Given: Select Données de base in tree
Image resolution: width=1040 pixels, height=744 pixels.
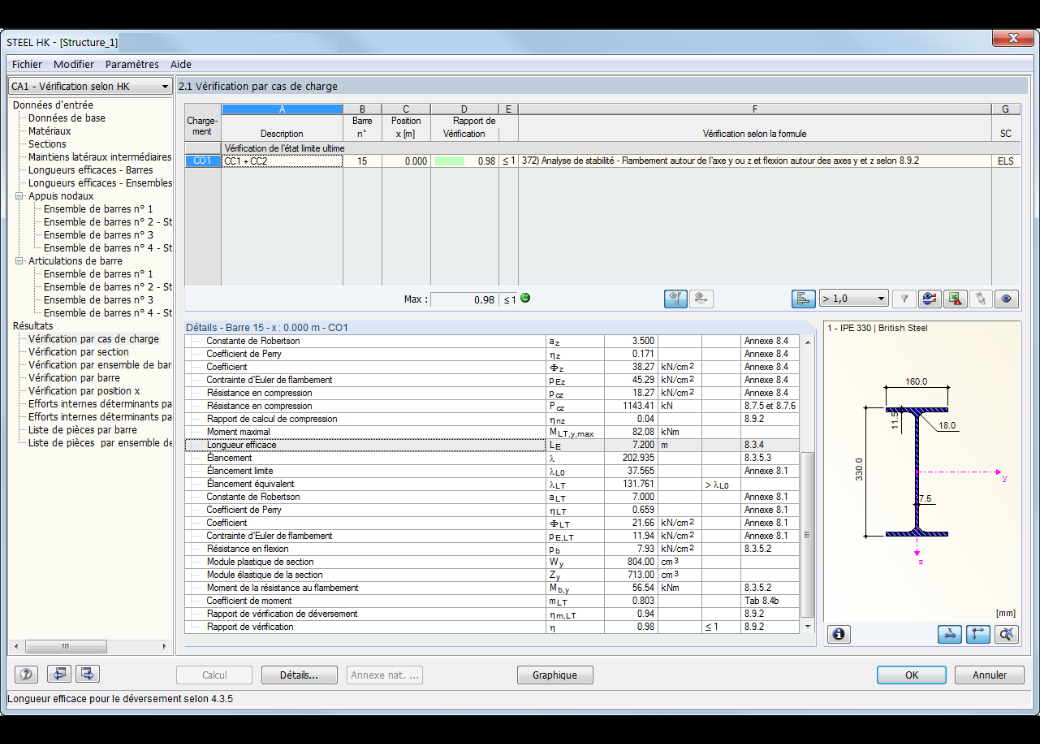Looking at the screenshot, I should 66,118.
